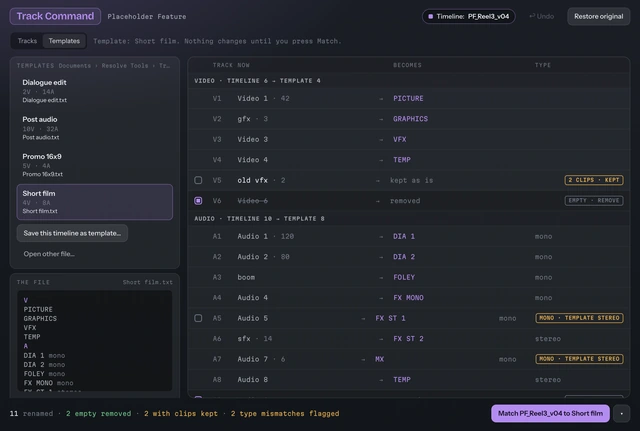The height and width of the screenshot is (431, 640).
Task: Click the GRAPHICS name for V2
Action: point(410,119)
